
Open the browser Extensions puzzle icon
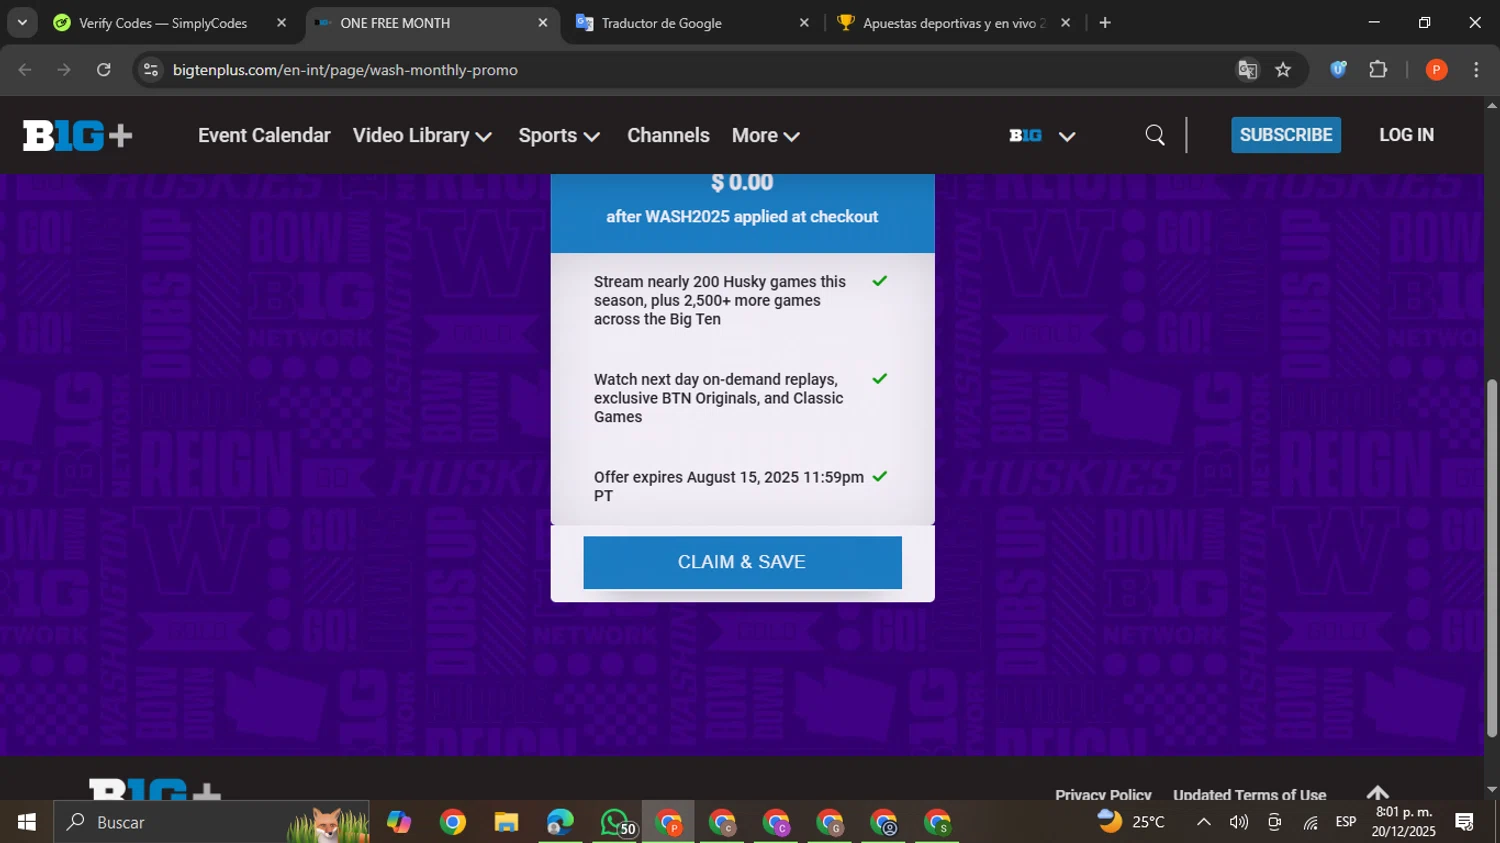point(1378,70)
